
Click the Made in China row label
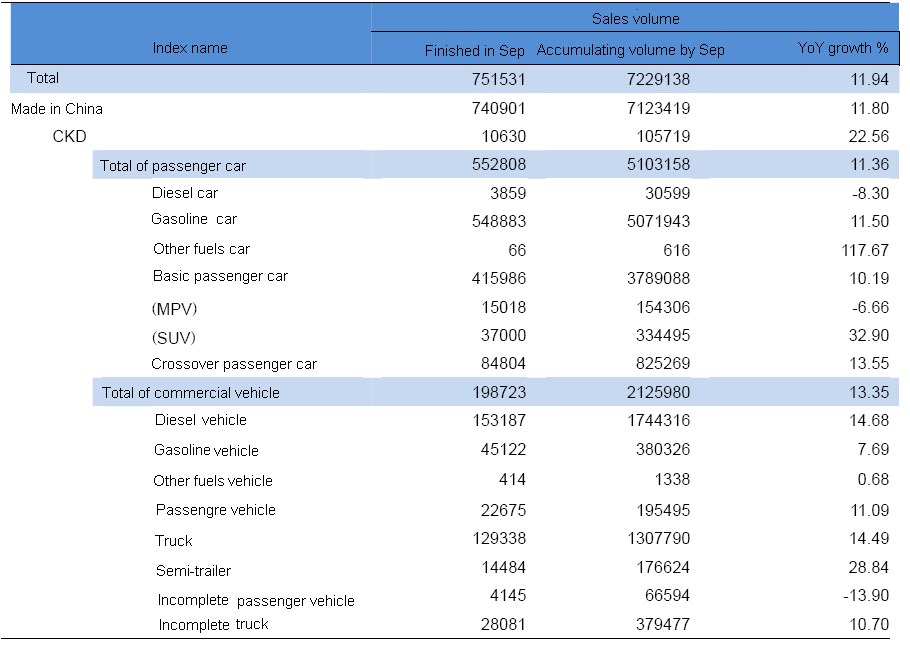coord(57,108)
